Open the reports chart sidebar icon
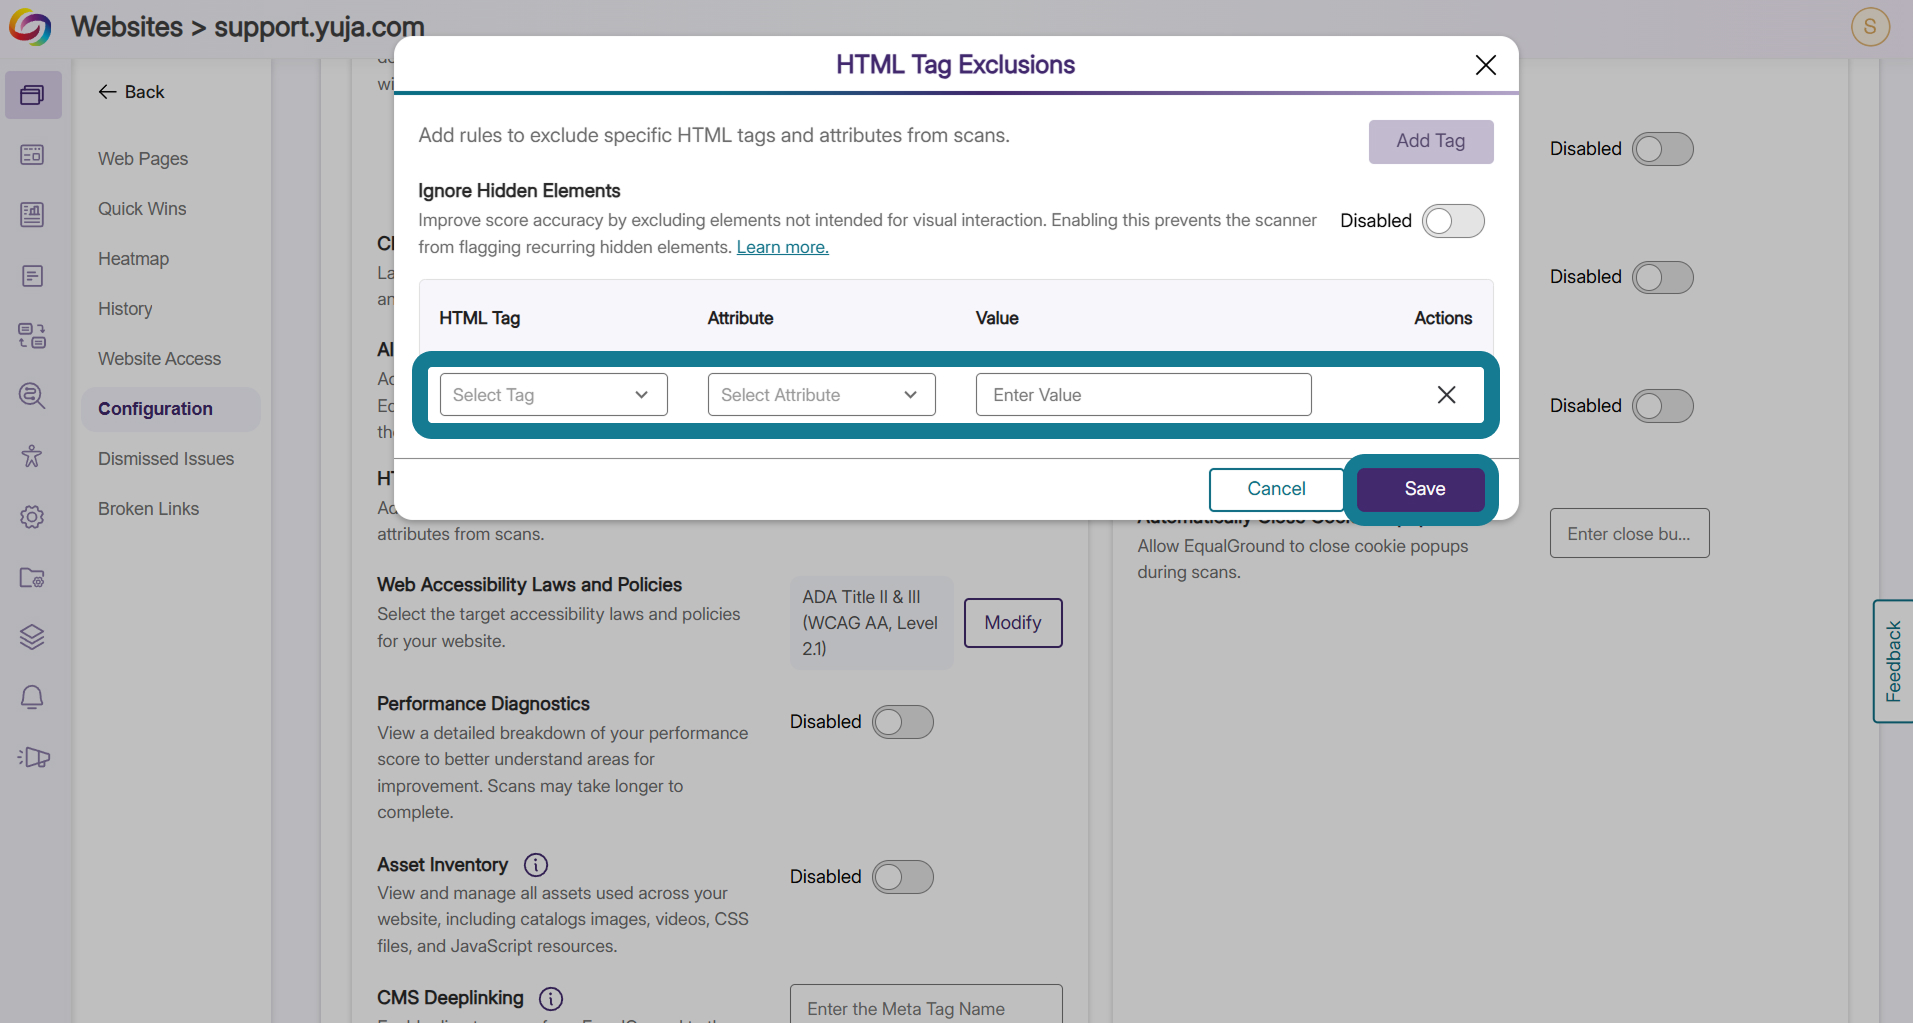This screenshot has height=1023, width=1913. click(33, 215)
